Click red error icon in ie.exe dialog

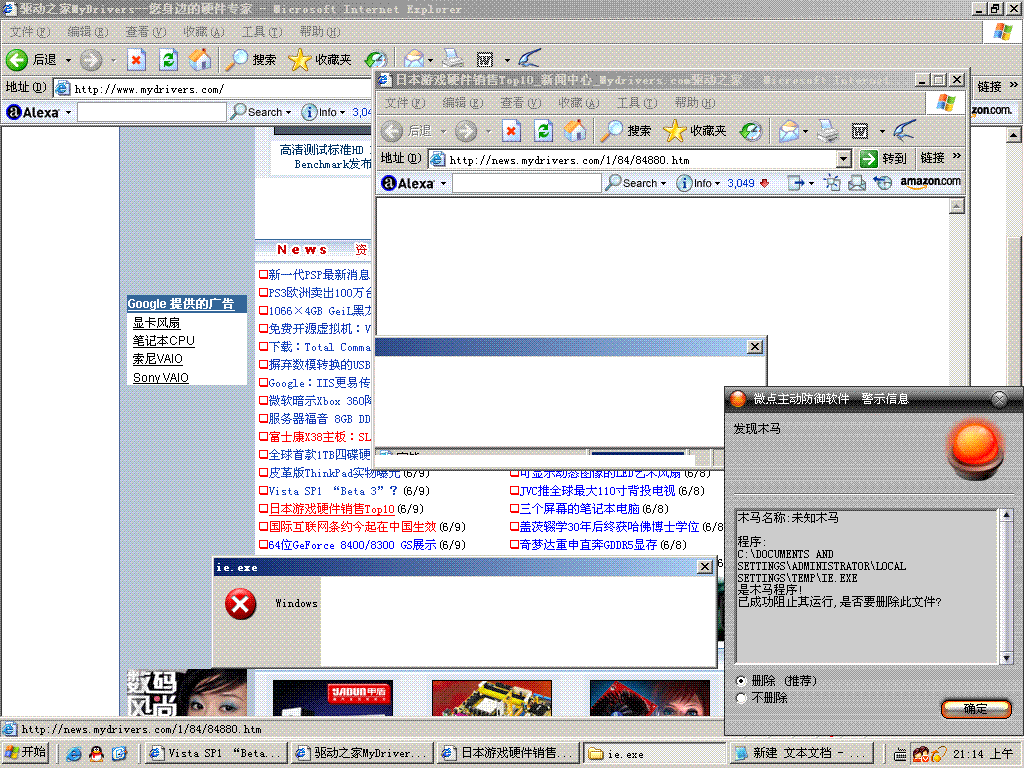click(x=240, y=603)
